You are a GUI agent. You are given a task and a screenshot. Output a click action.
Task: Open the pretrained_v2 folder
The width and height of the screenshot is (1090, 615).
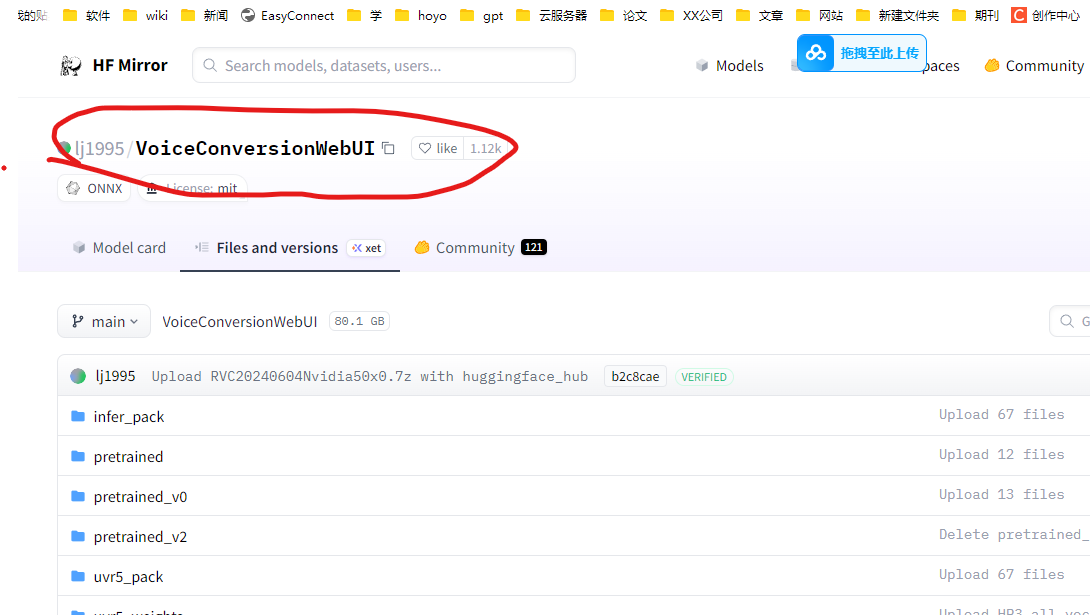(x=140, y=536)
